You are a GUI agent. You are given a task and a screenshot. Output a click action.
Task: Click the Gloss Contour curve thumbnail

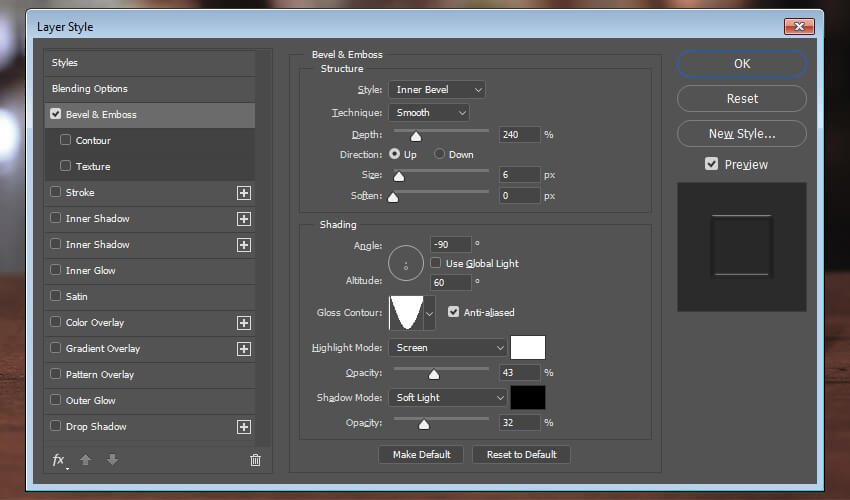click(x=406, y=313)
